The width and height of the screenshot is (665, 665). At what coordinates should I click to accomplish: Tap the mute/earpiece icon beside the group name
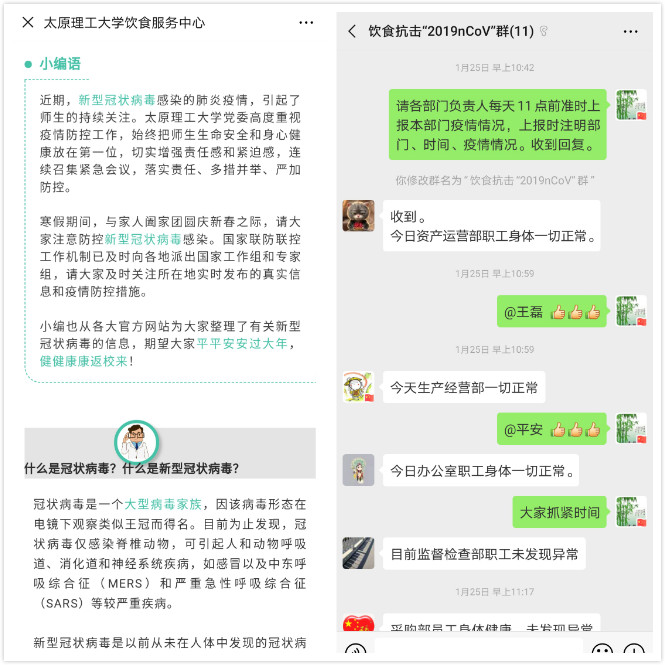[544, 31]
